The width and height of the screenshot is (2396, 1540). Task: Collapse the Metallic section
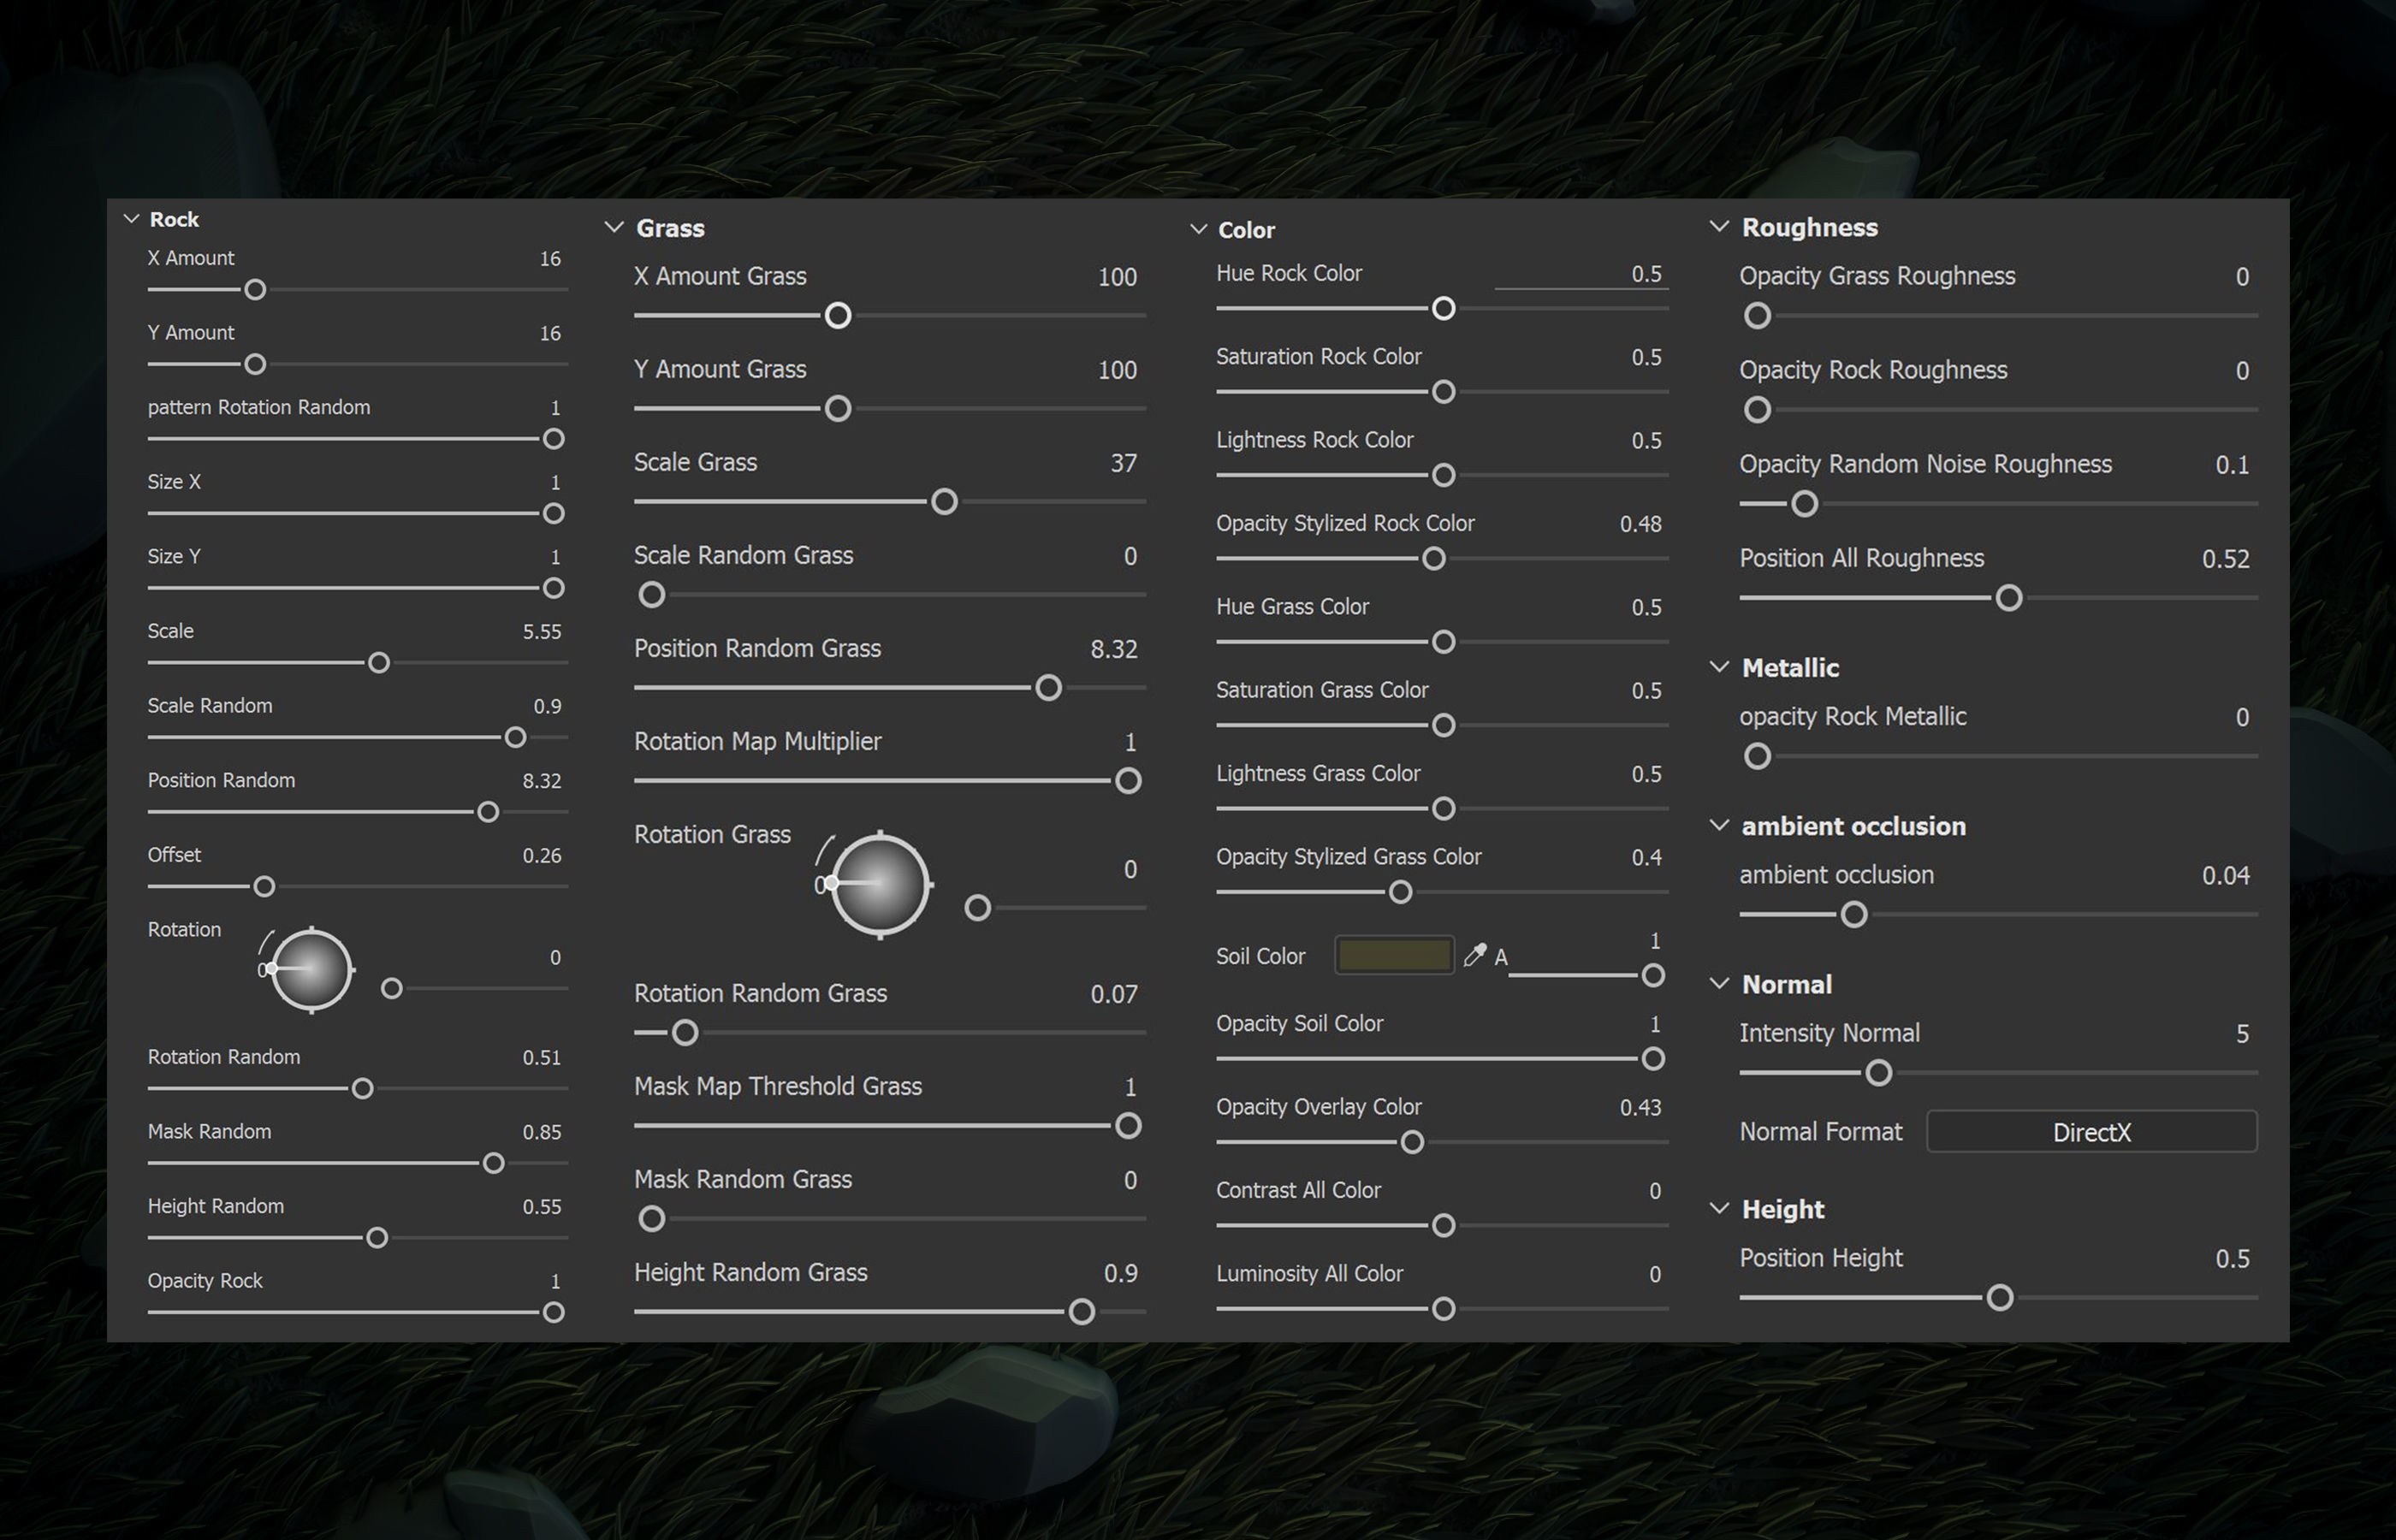click(1719, 667)
